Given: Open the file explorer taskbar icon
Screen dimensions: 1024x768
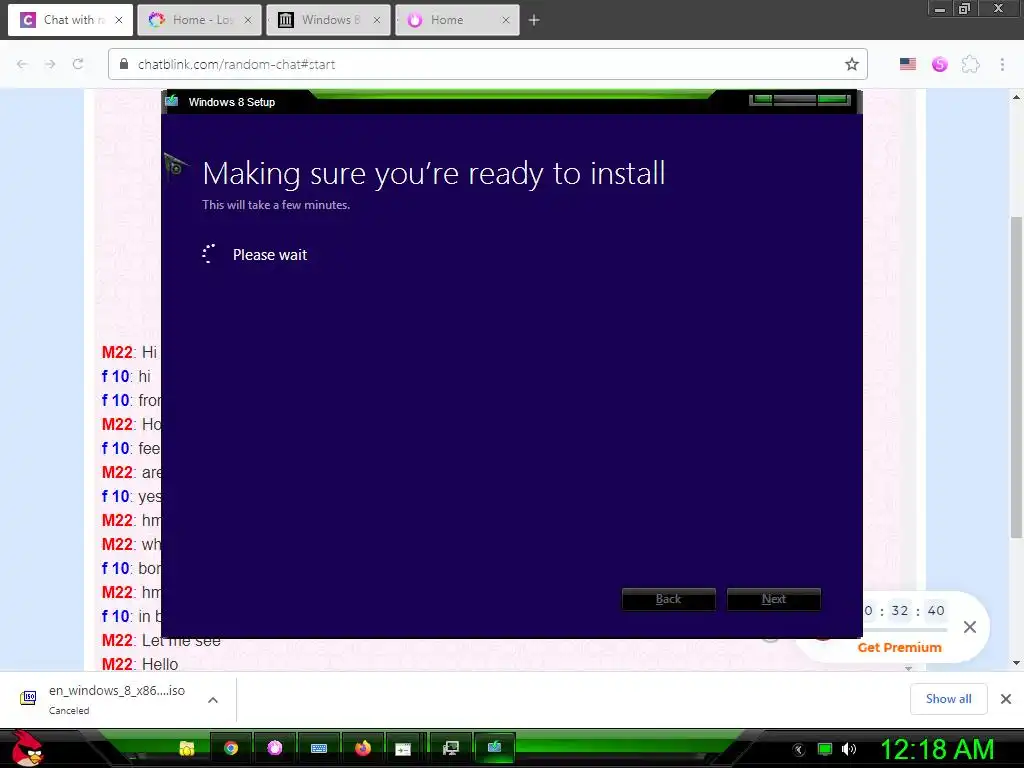Looking at the screenshot, I should 187,748.
